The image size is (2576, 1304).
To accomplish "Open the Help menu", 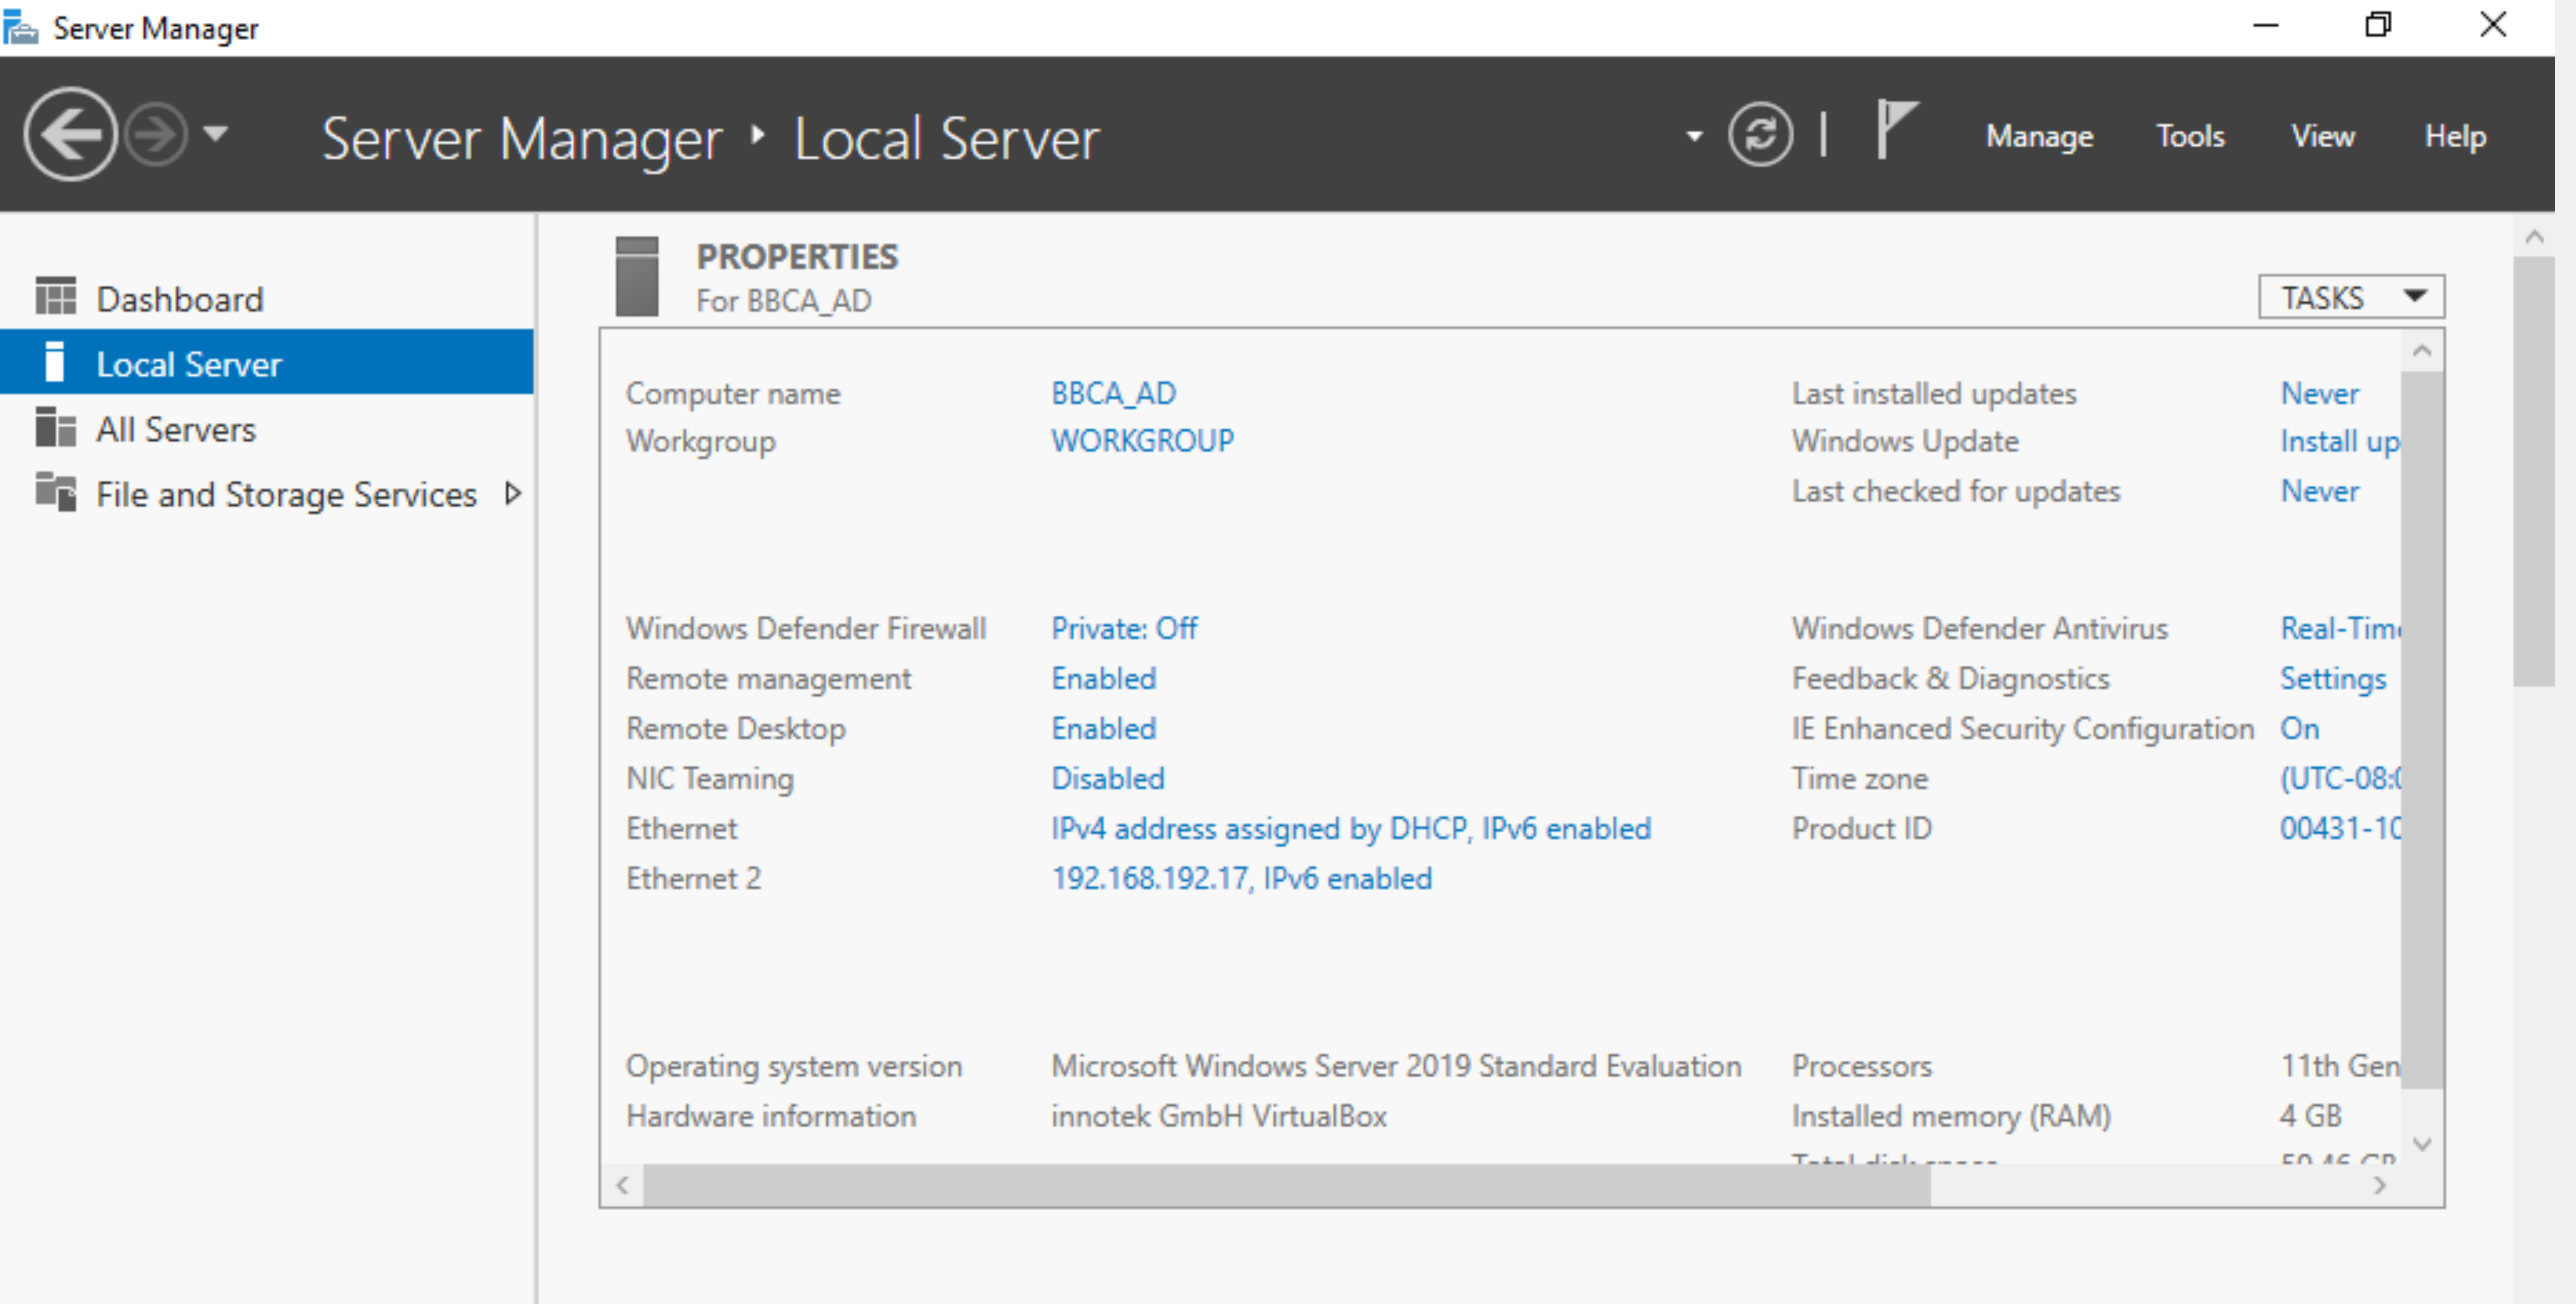I will [x=2455, y=136].
